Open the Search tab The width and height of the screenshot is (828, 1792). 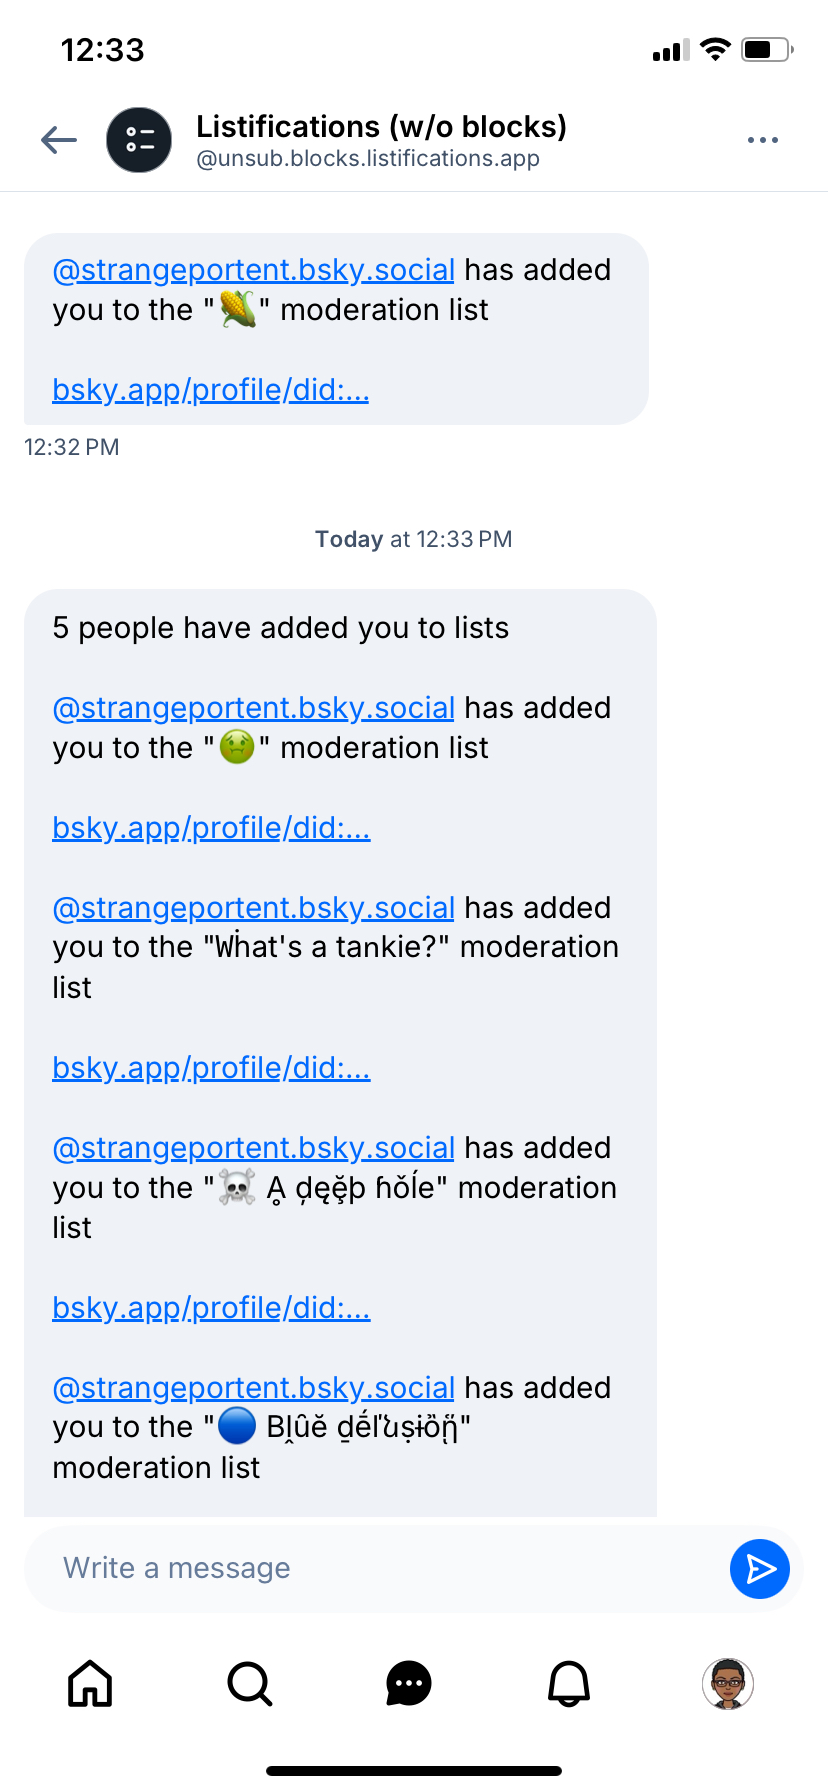coord(249,1683)
